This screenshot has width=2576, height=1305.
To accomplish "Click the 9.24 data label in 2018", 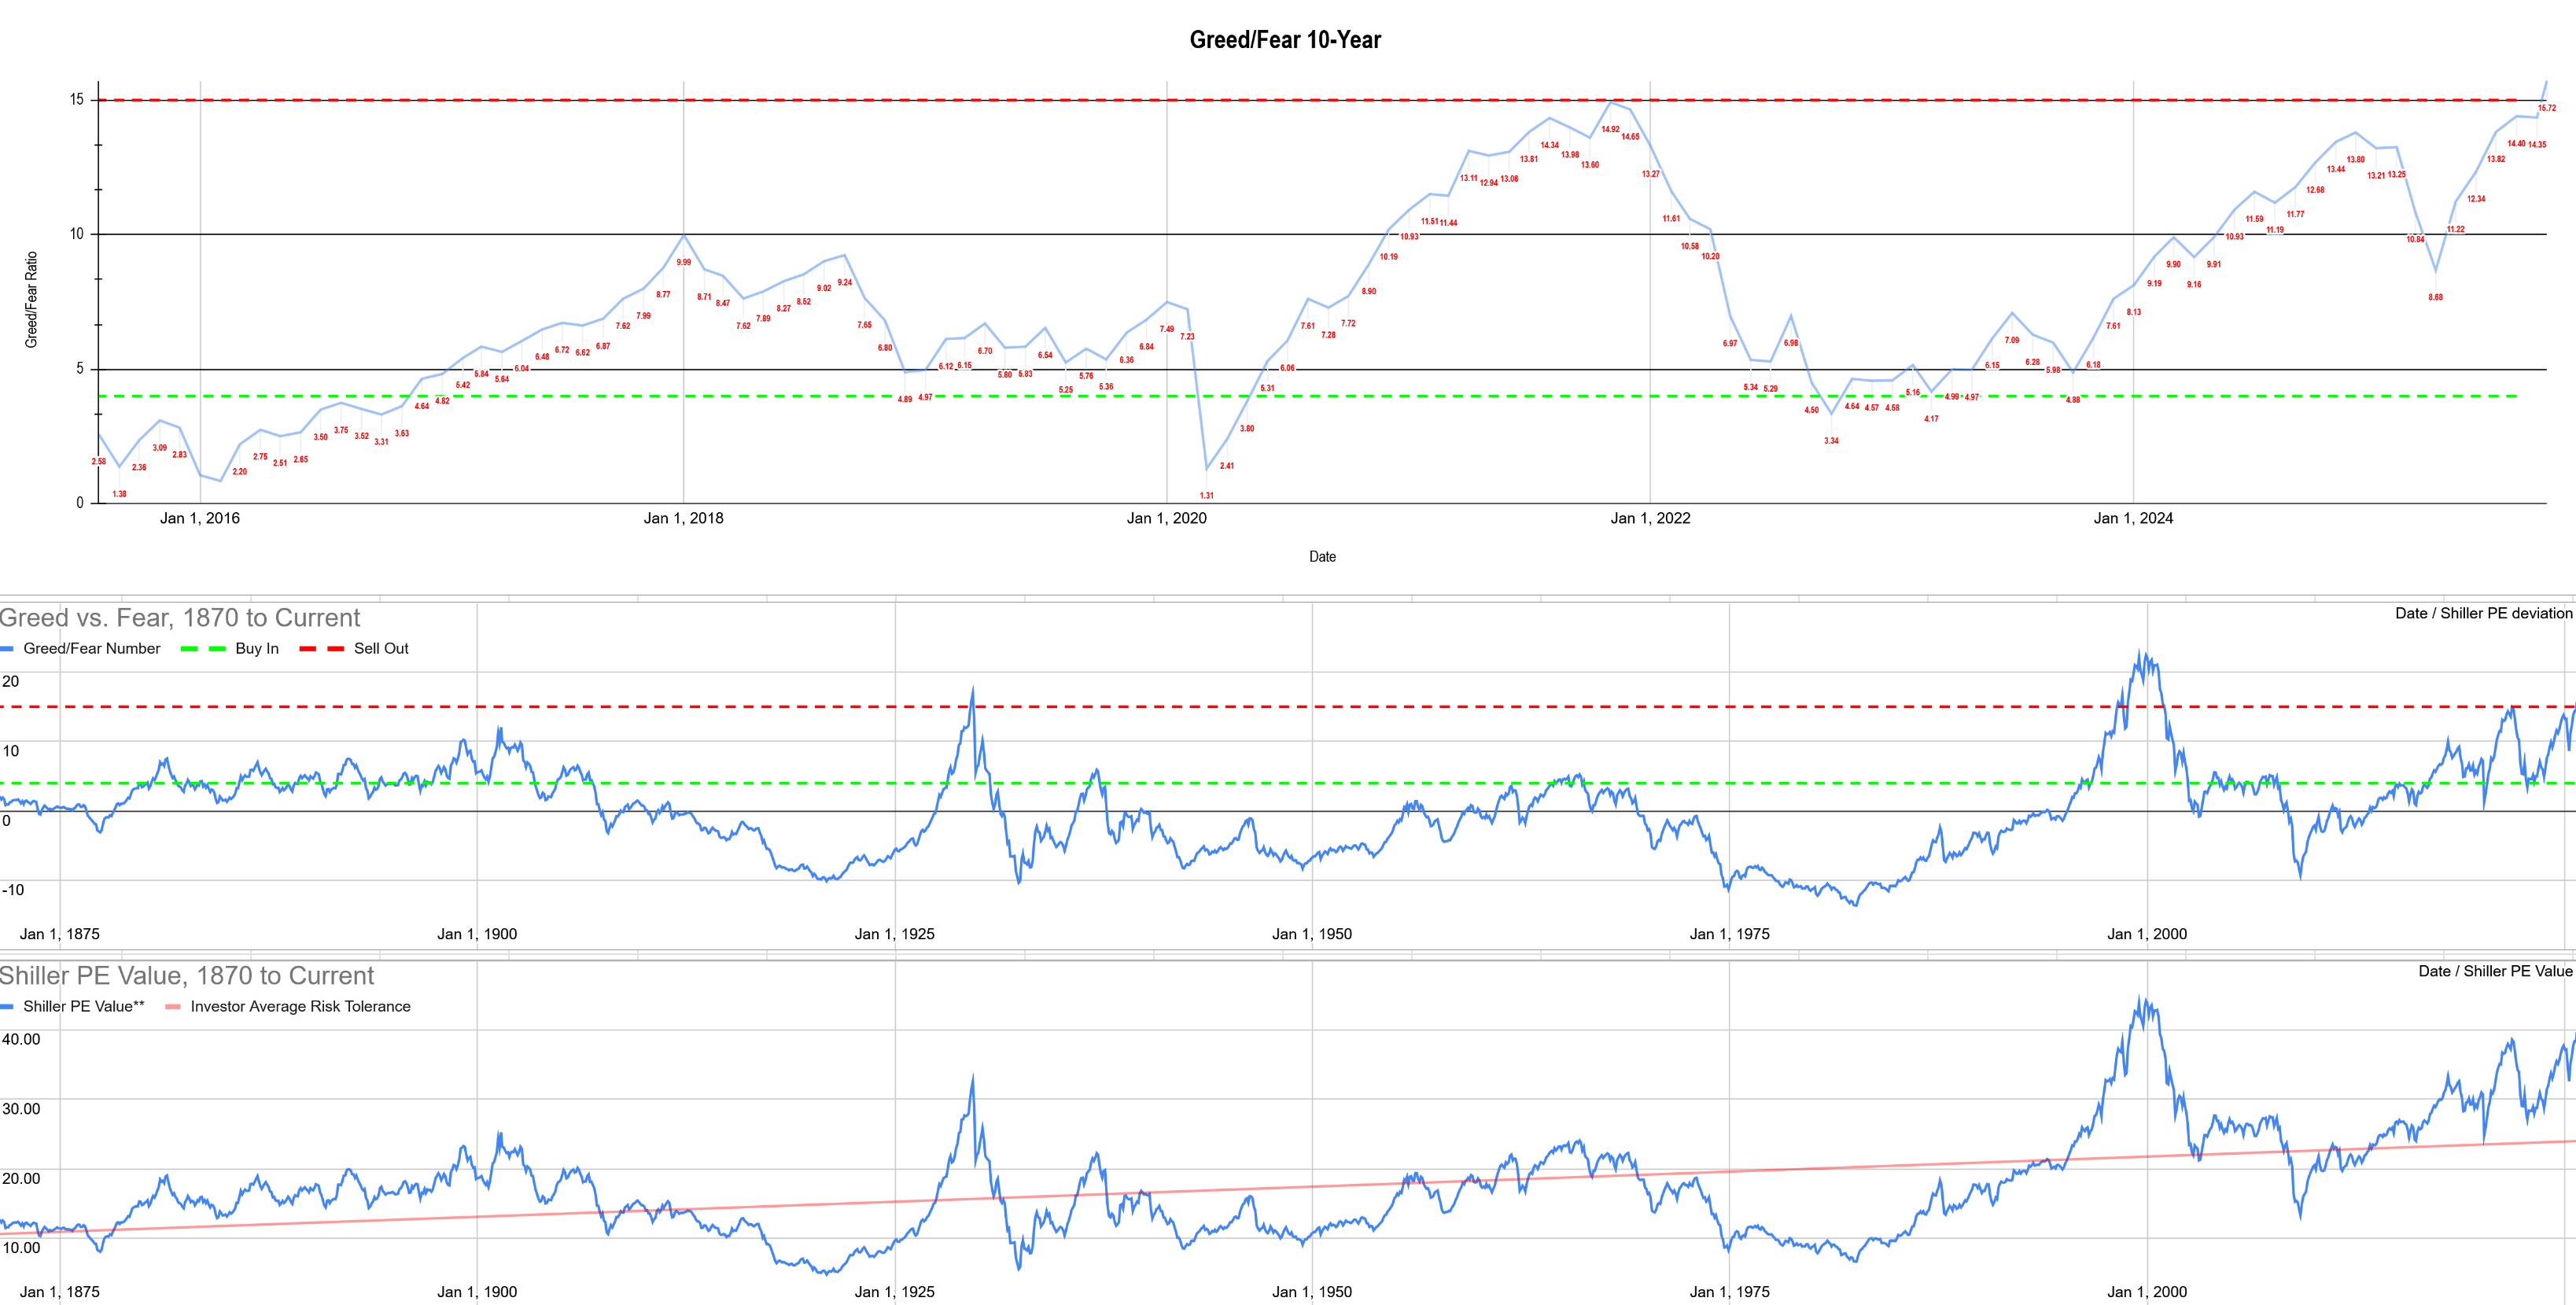I will pyautogui.click(x=844, y=282).
